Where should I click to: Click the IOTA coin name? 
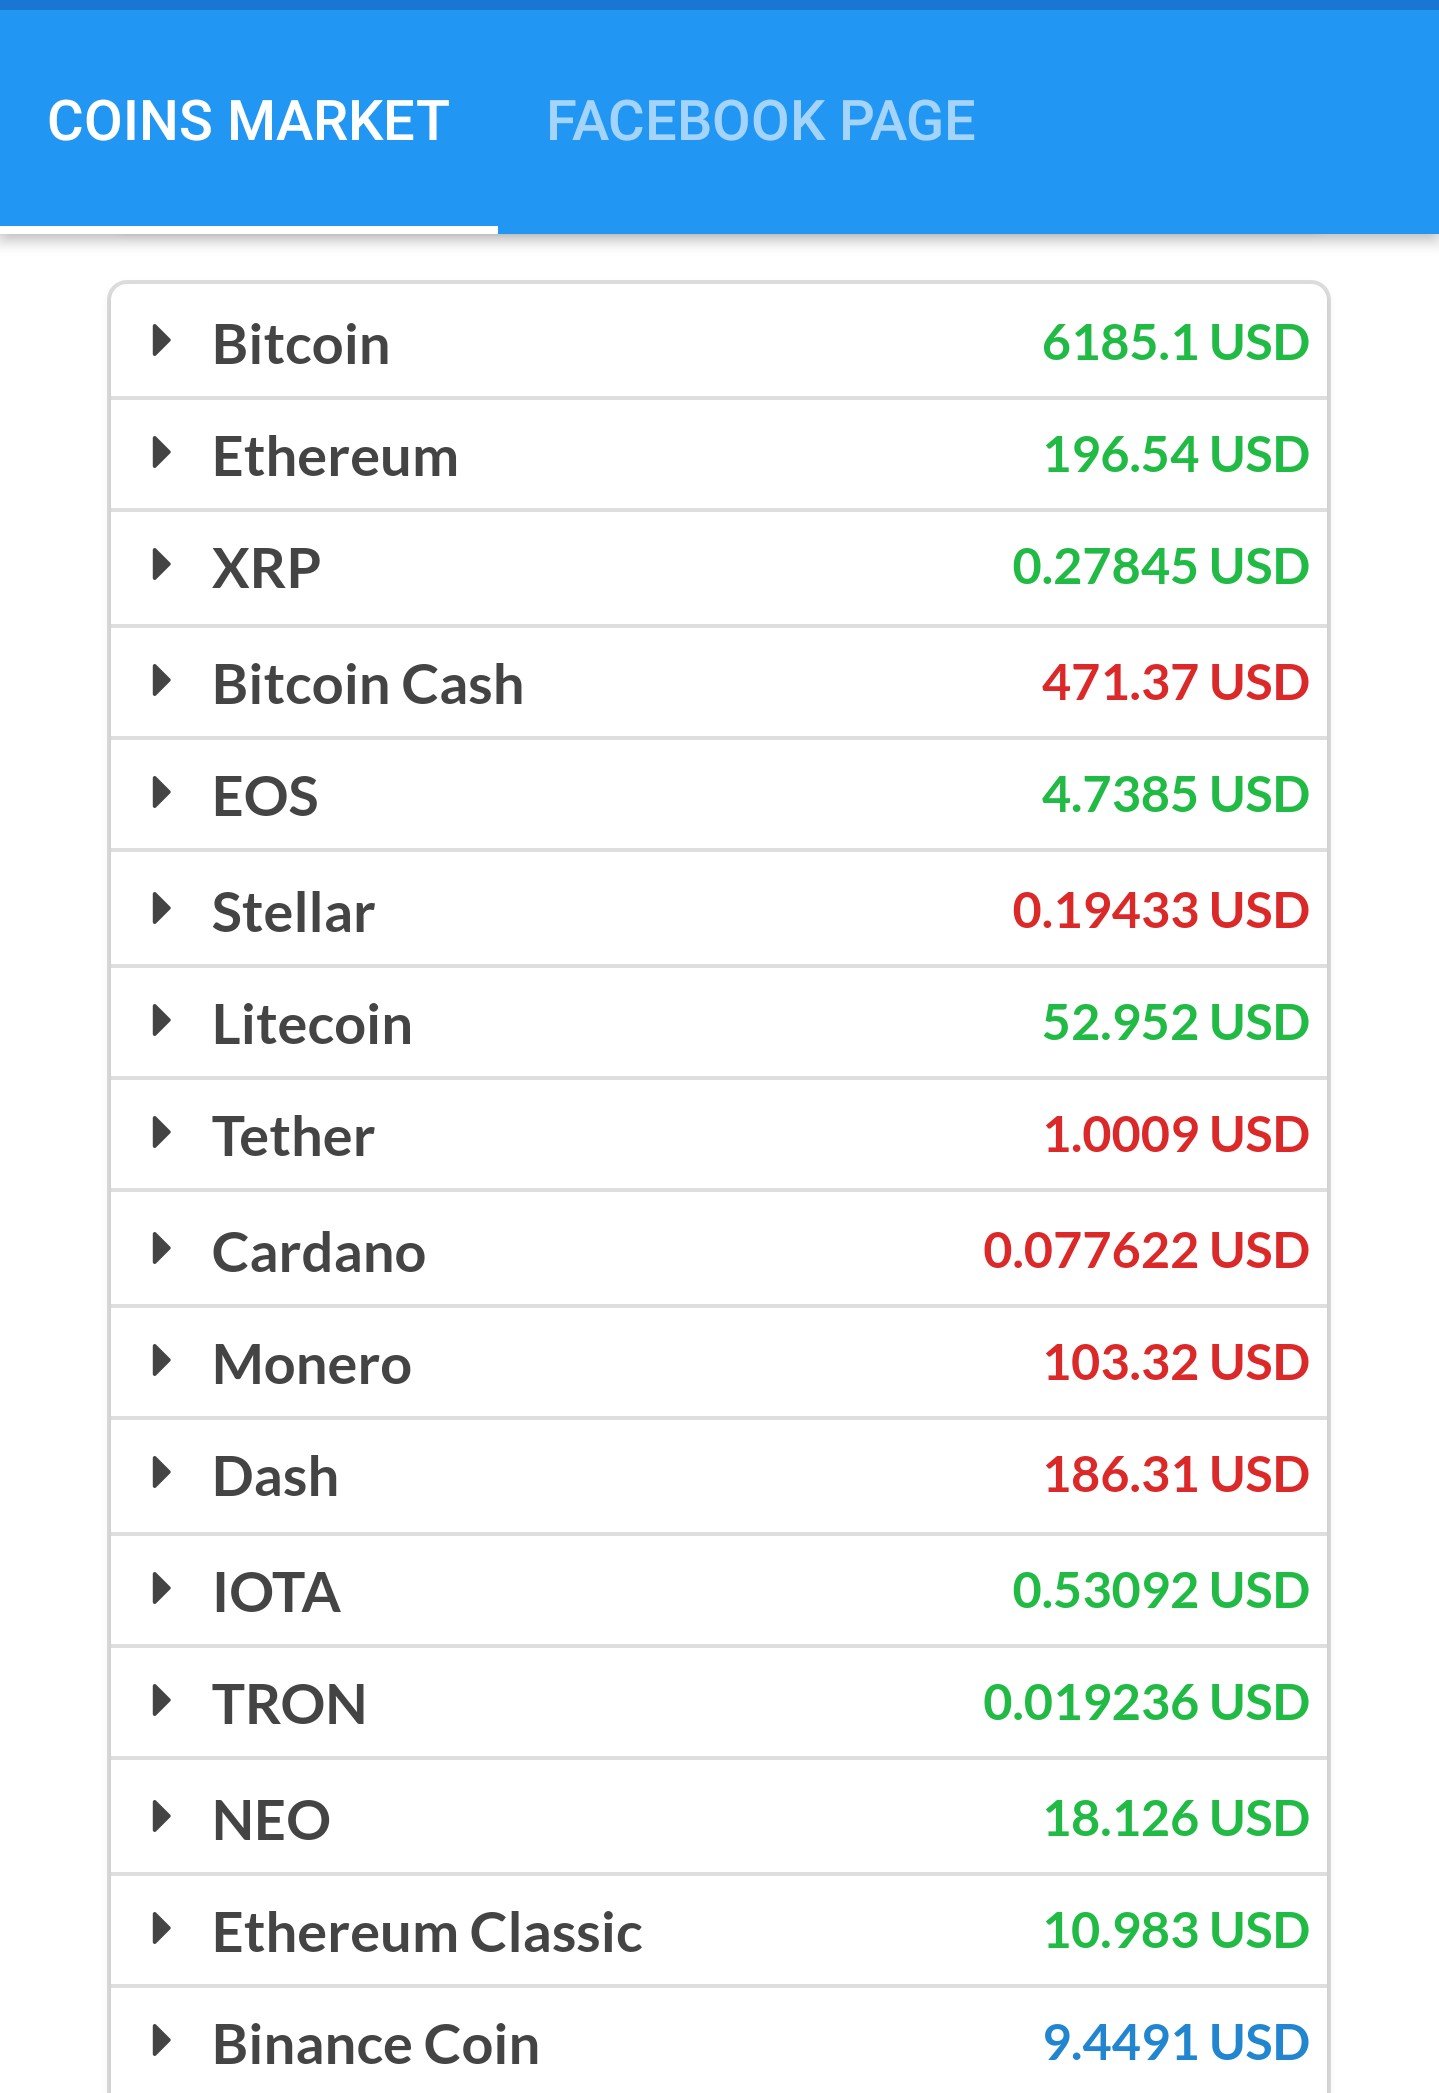tap(276, 1591)
